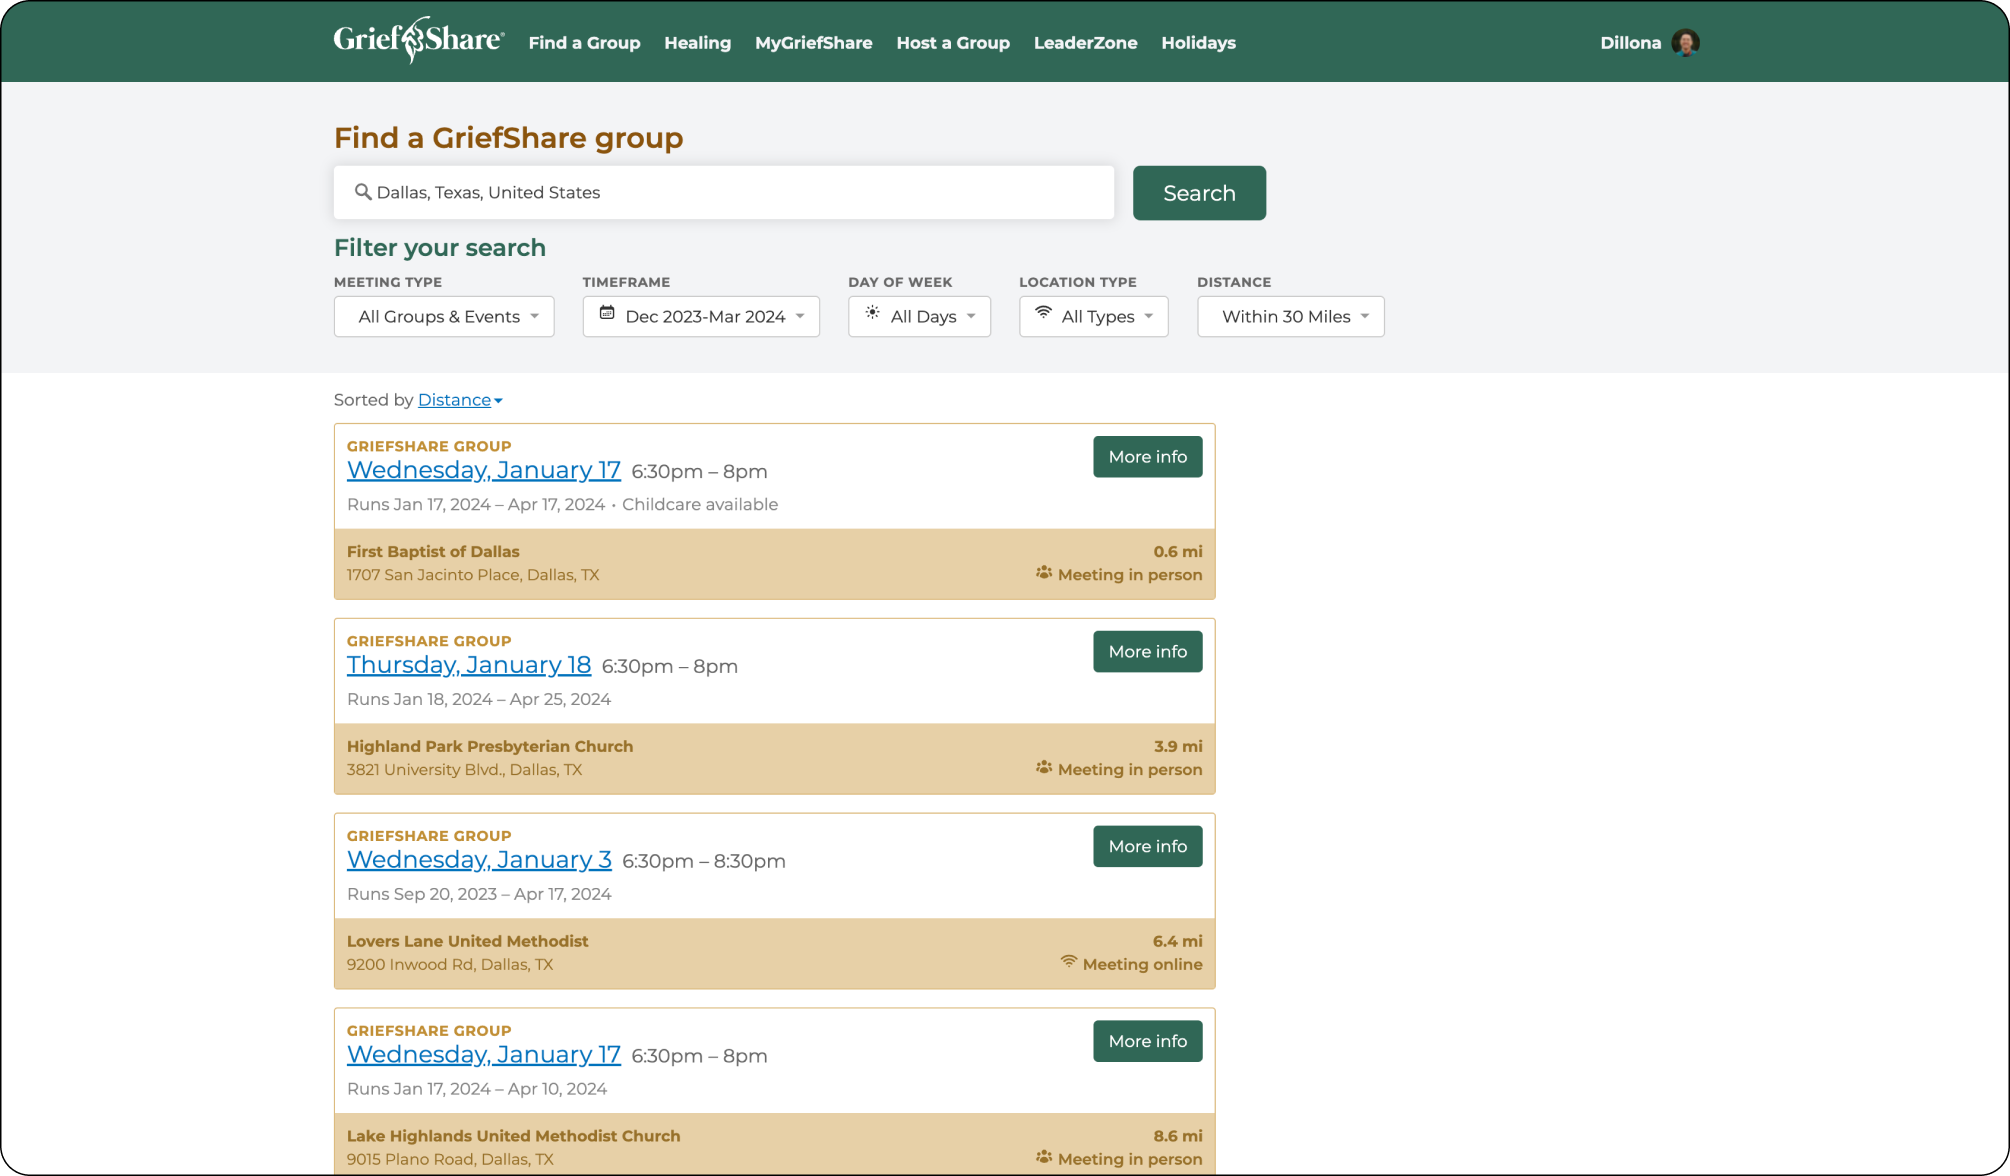Click the in-person people icon for First Baptist

click(1044, 574)
